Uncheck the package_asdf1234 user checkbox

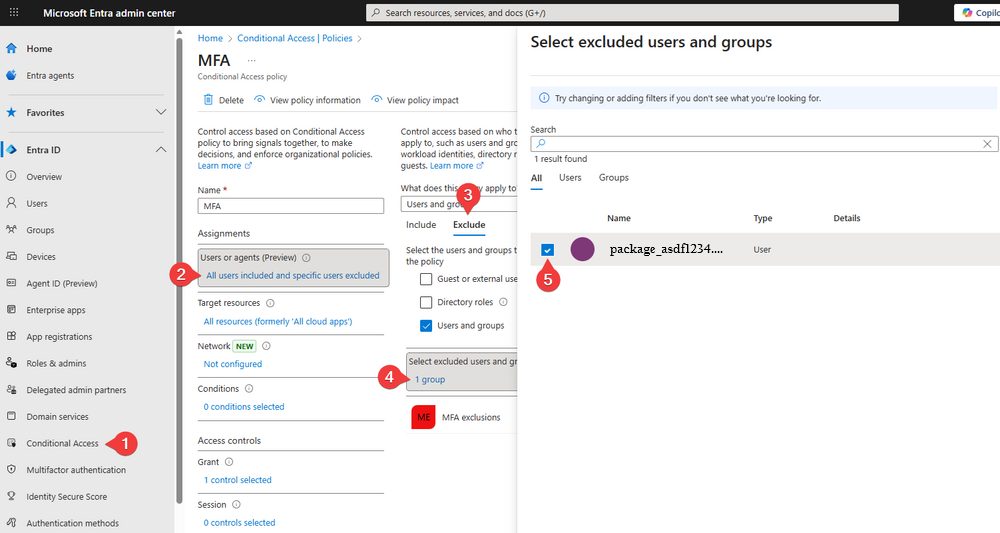click(547, 250)
